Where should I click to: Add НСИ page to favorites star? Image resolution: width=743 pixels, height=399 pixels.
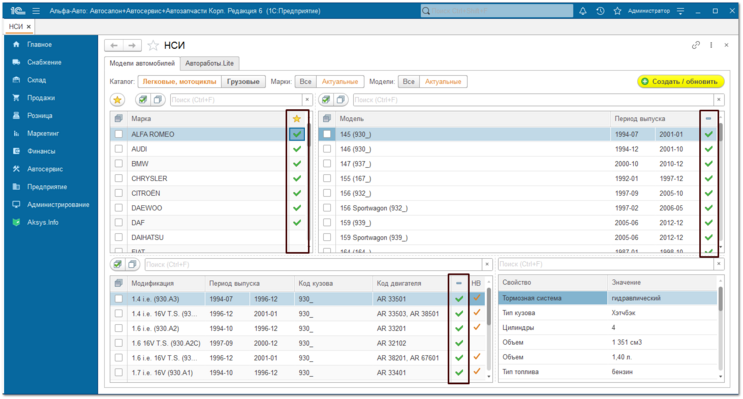(153, 45)
